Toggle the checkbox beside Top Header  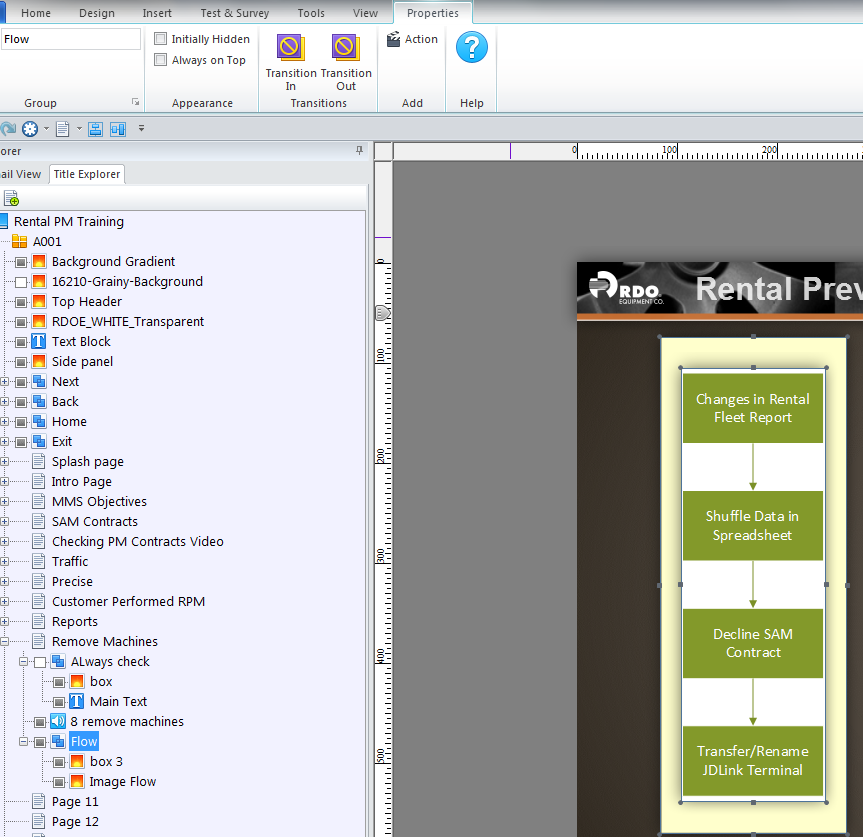click(21, 302)
